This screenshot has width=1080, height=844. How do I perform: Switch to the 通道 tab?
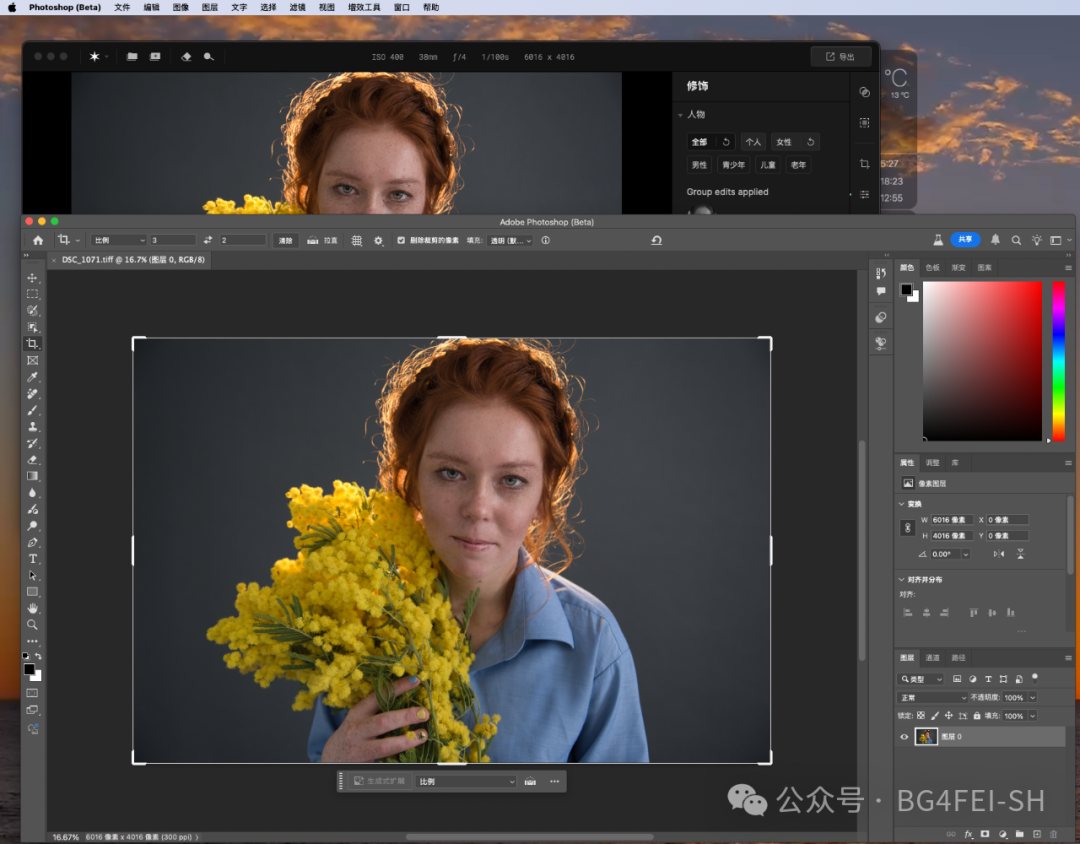pyautogui.click(x=933, y=657)
